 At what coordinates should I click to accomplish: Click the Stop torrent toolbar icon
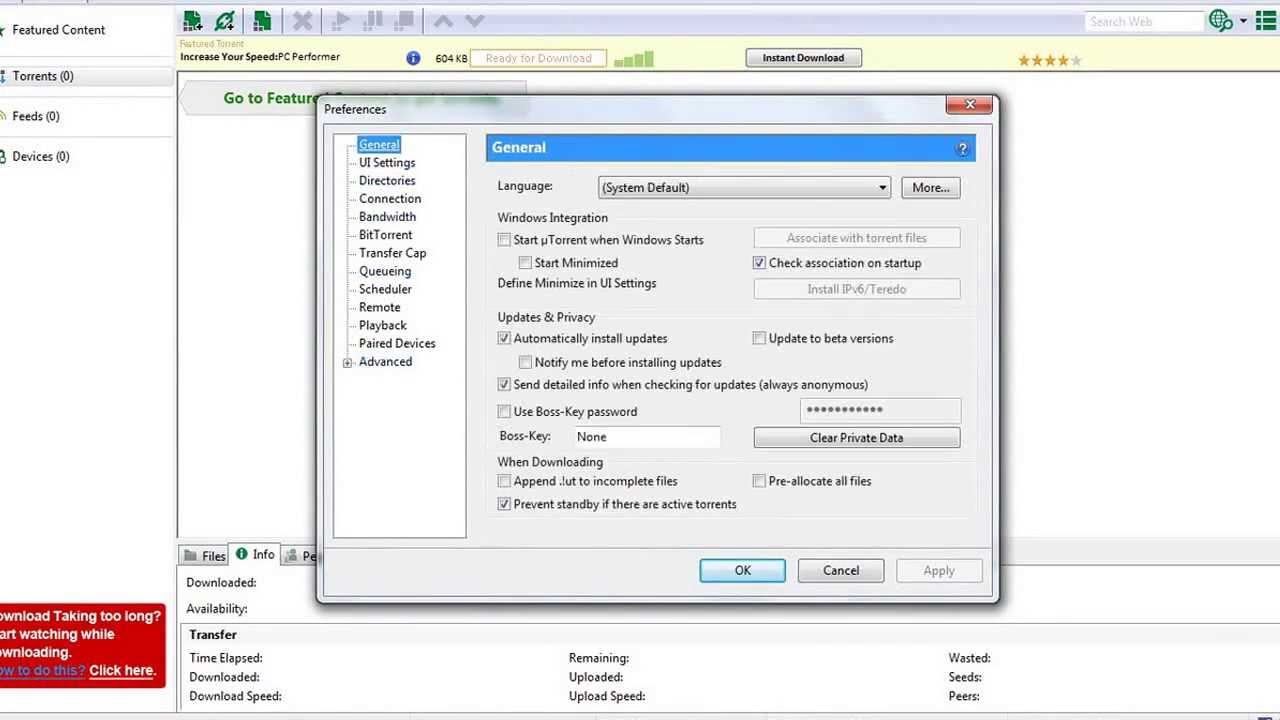coord(404,20)
